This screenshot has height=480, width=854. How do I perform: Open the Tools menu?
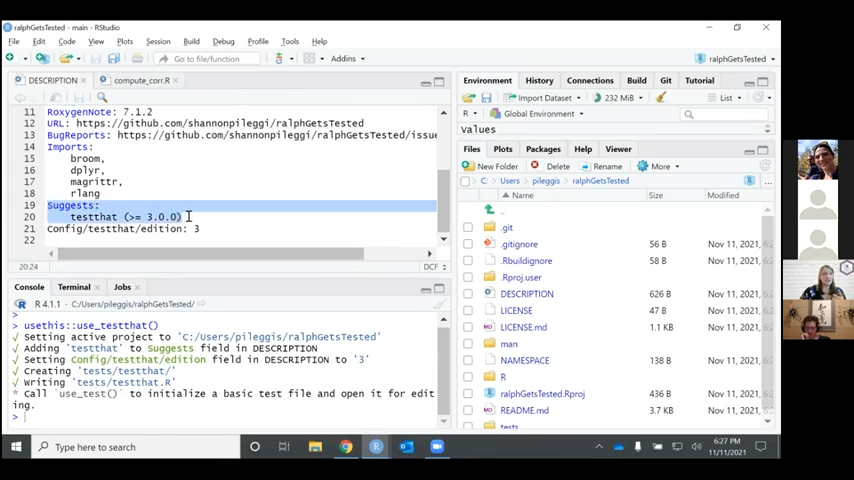click(x=290, y=41)
